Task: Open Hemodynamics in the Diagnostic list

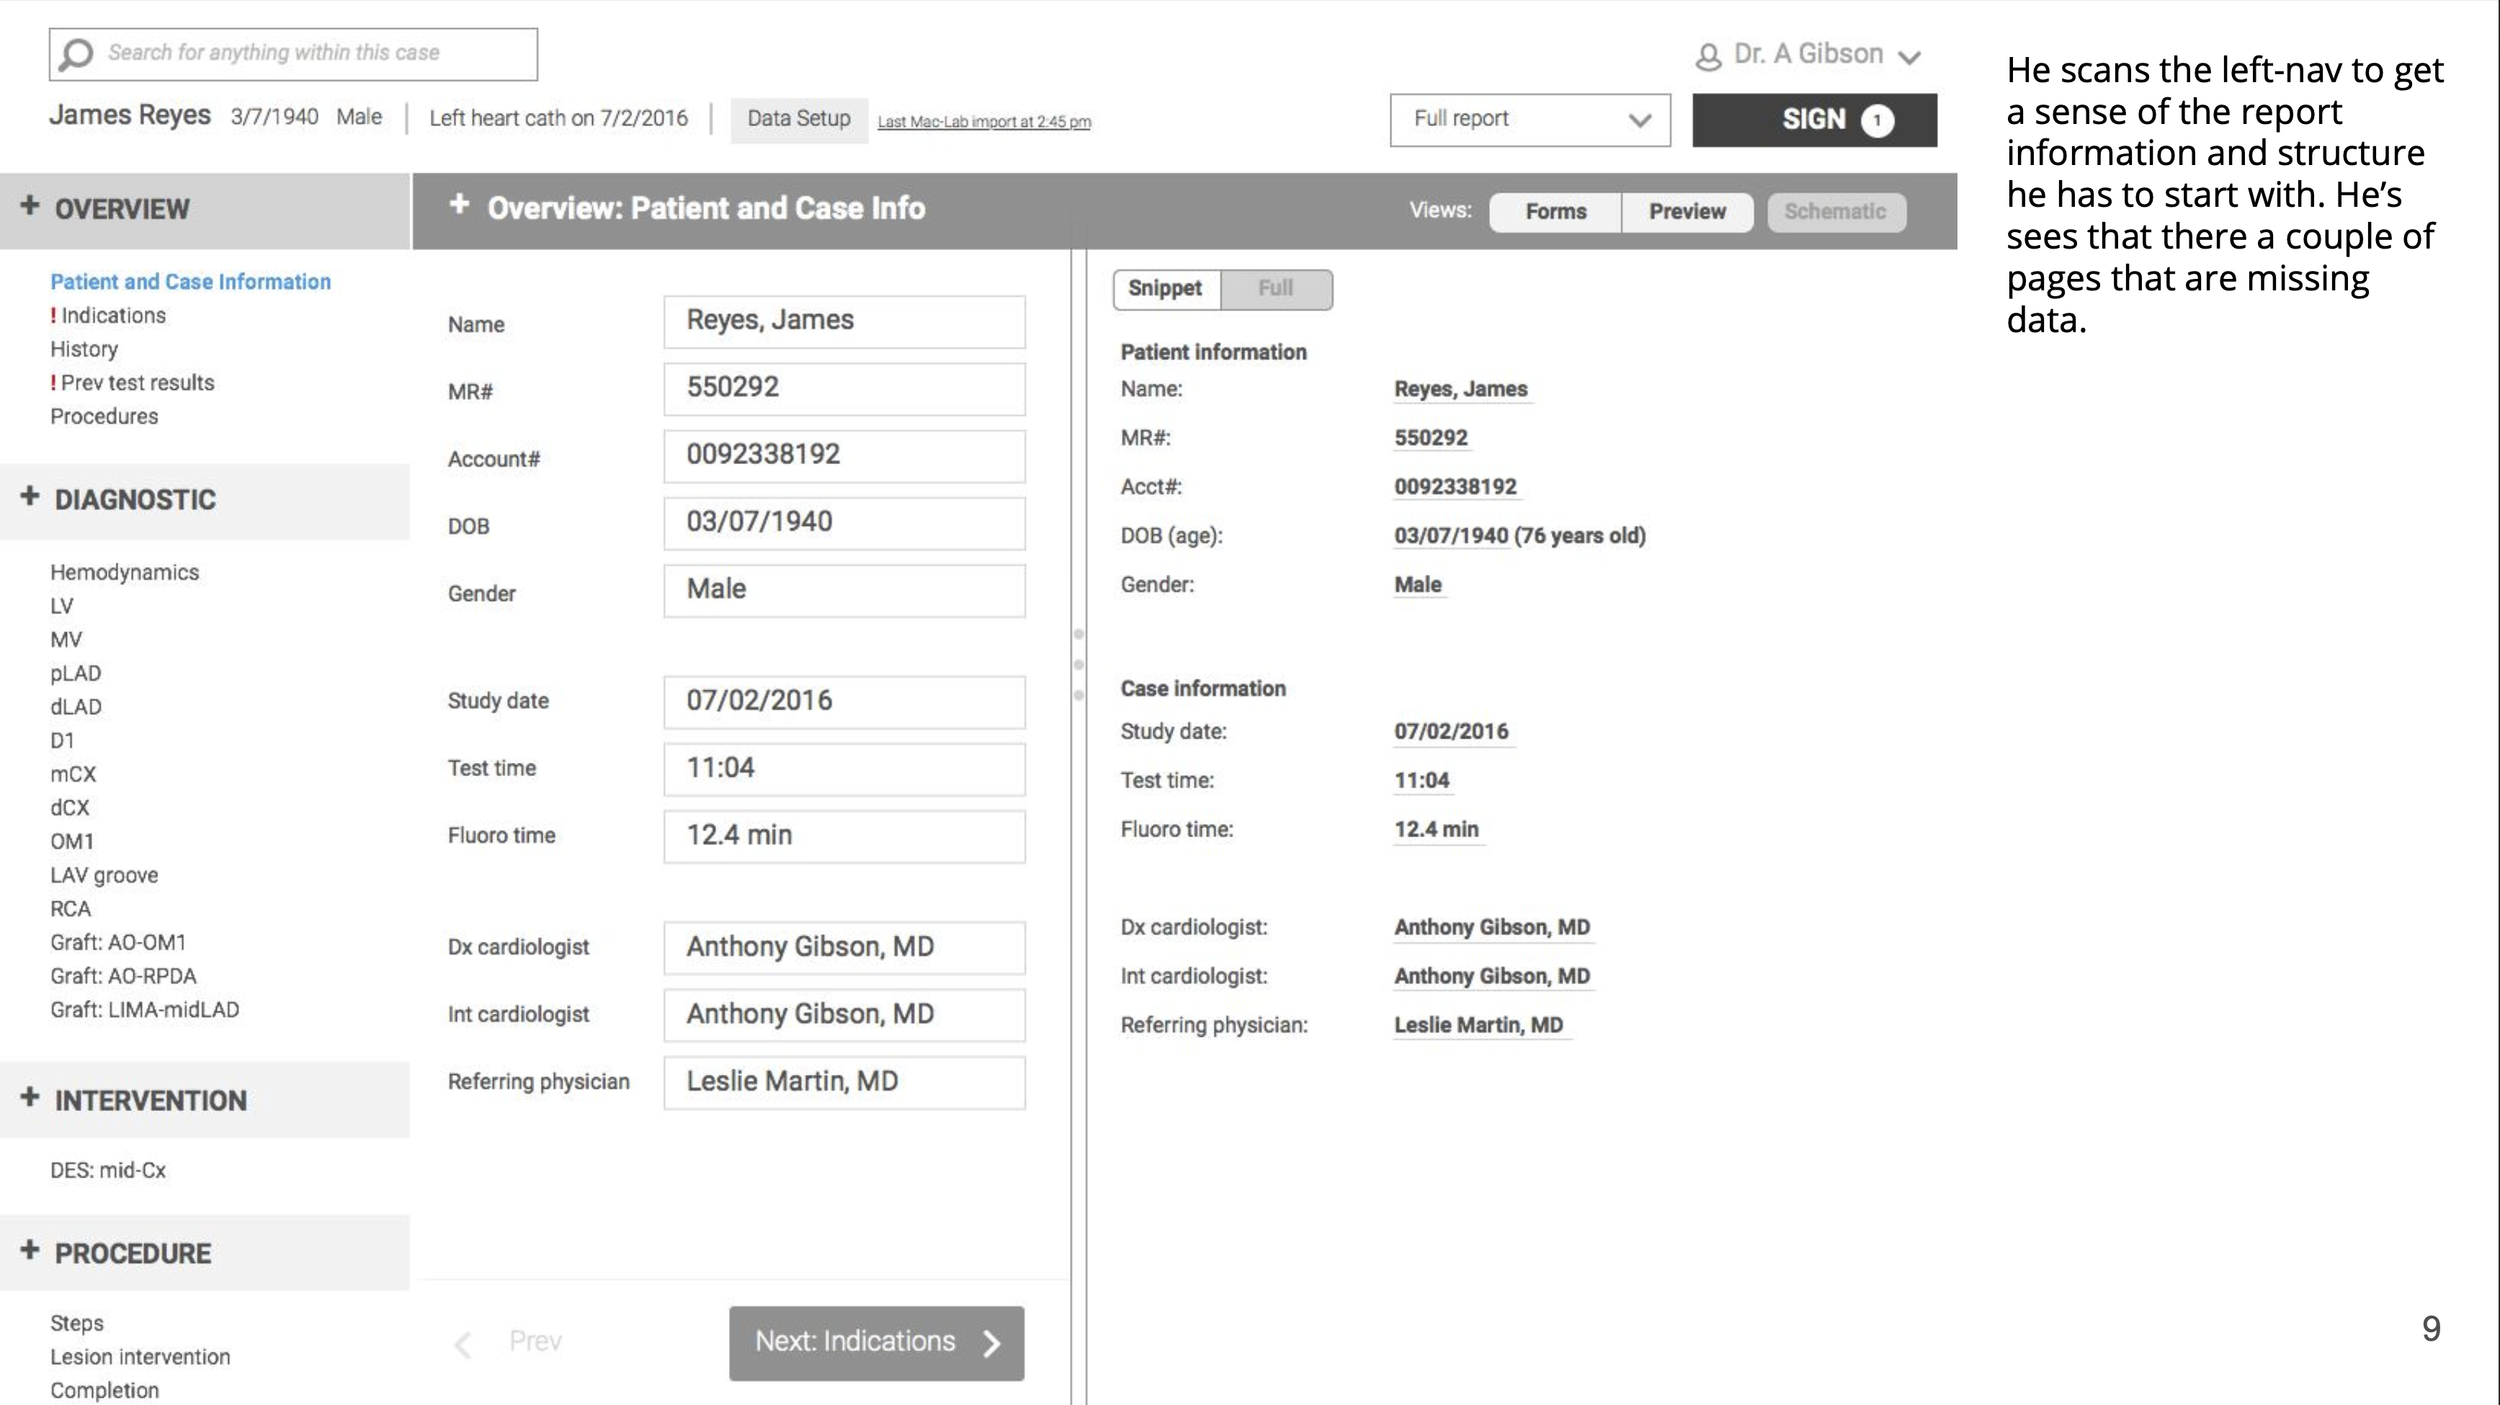Action: [124, 573]
